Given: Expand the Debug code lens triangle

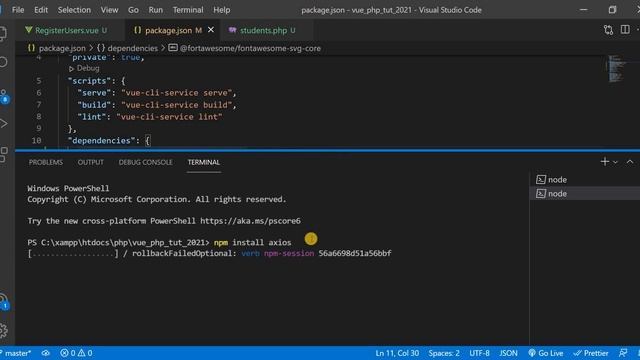Looking at the screenshot, I should point(71,69).
